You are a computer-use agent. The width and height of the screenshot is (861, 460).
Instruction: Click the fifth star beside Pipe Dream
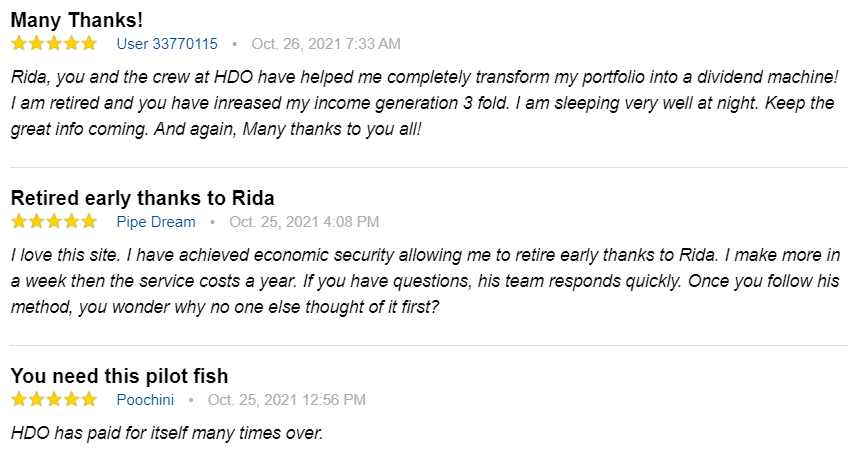click(x=89, y=221)
